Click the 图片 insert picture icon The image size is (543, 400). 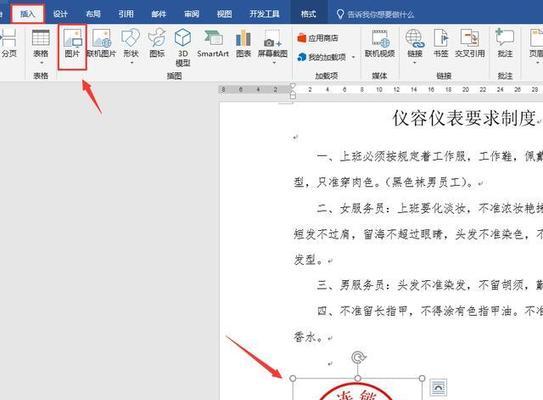pyautogui.click(x=72, y=44)
